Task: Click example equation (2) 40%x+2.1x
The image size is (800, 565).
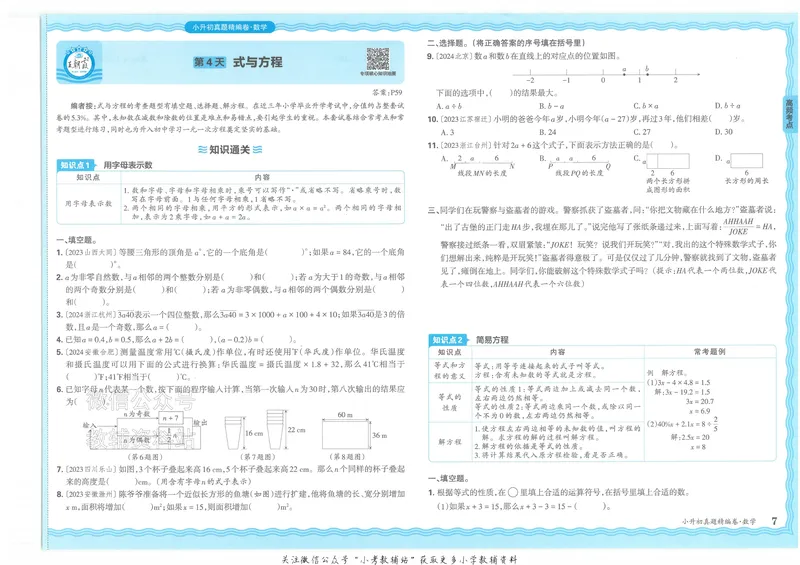Action: (x=682, y=424)
